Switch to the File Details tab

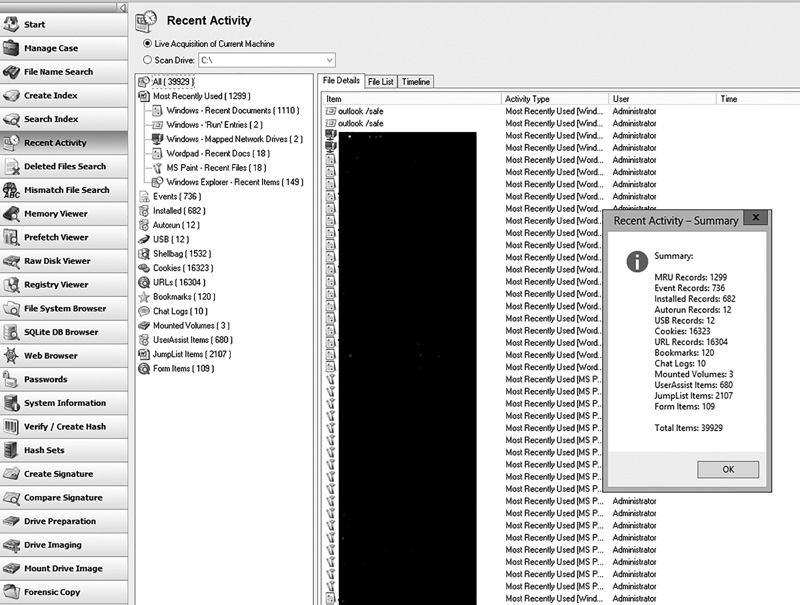point(341,81)
